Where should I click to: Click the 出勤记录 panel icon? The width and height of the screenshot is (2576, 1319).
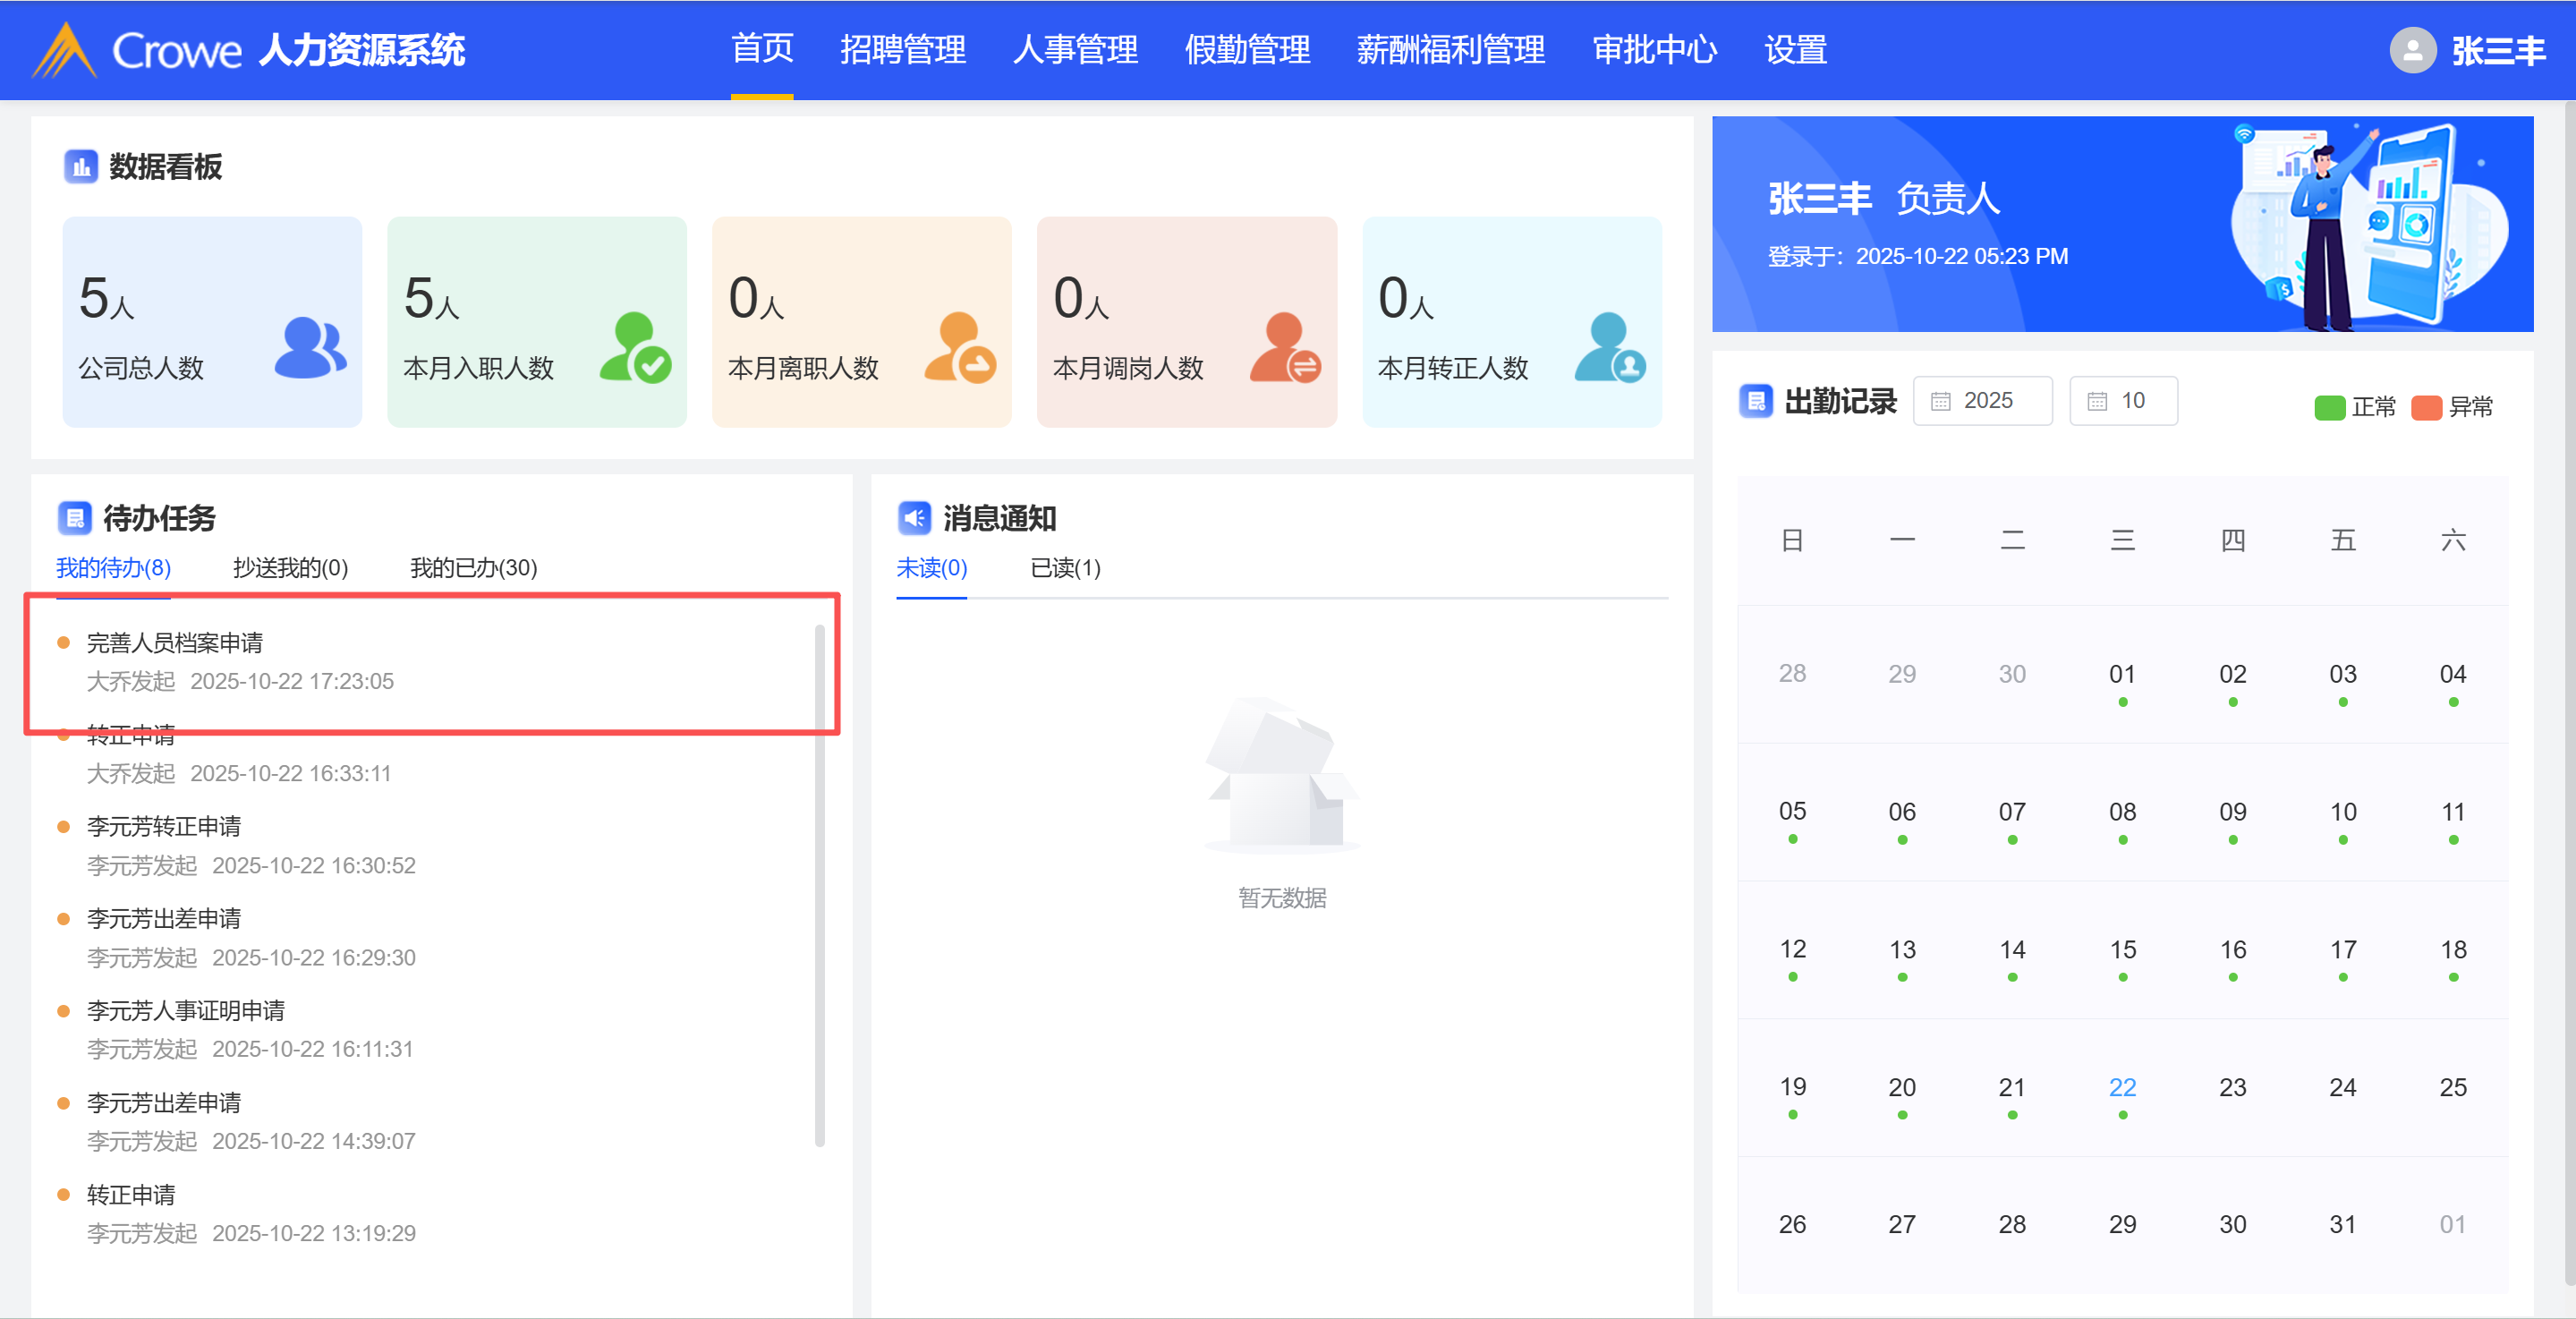pos(1756,402)
